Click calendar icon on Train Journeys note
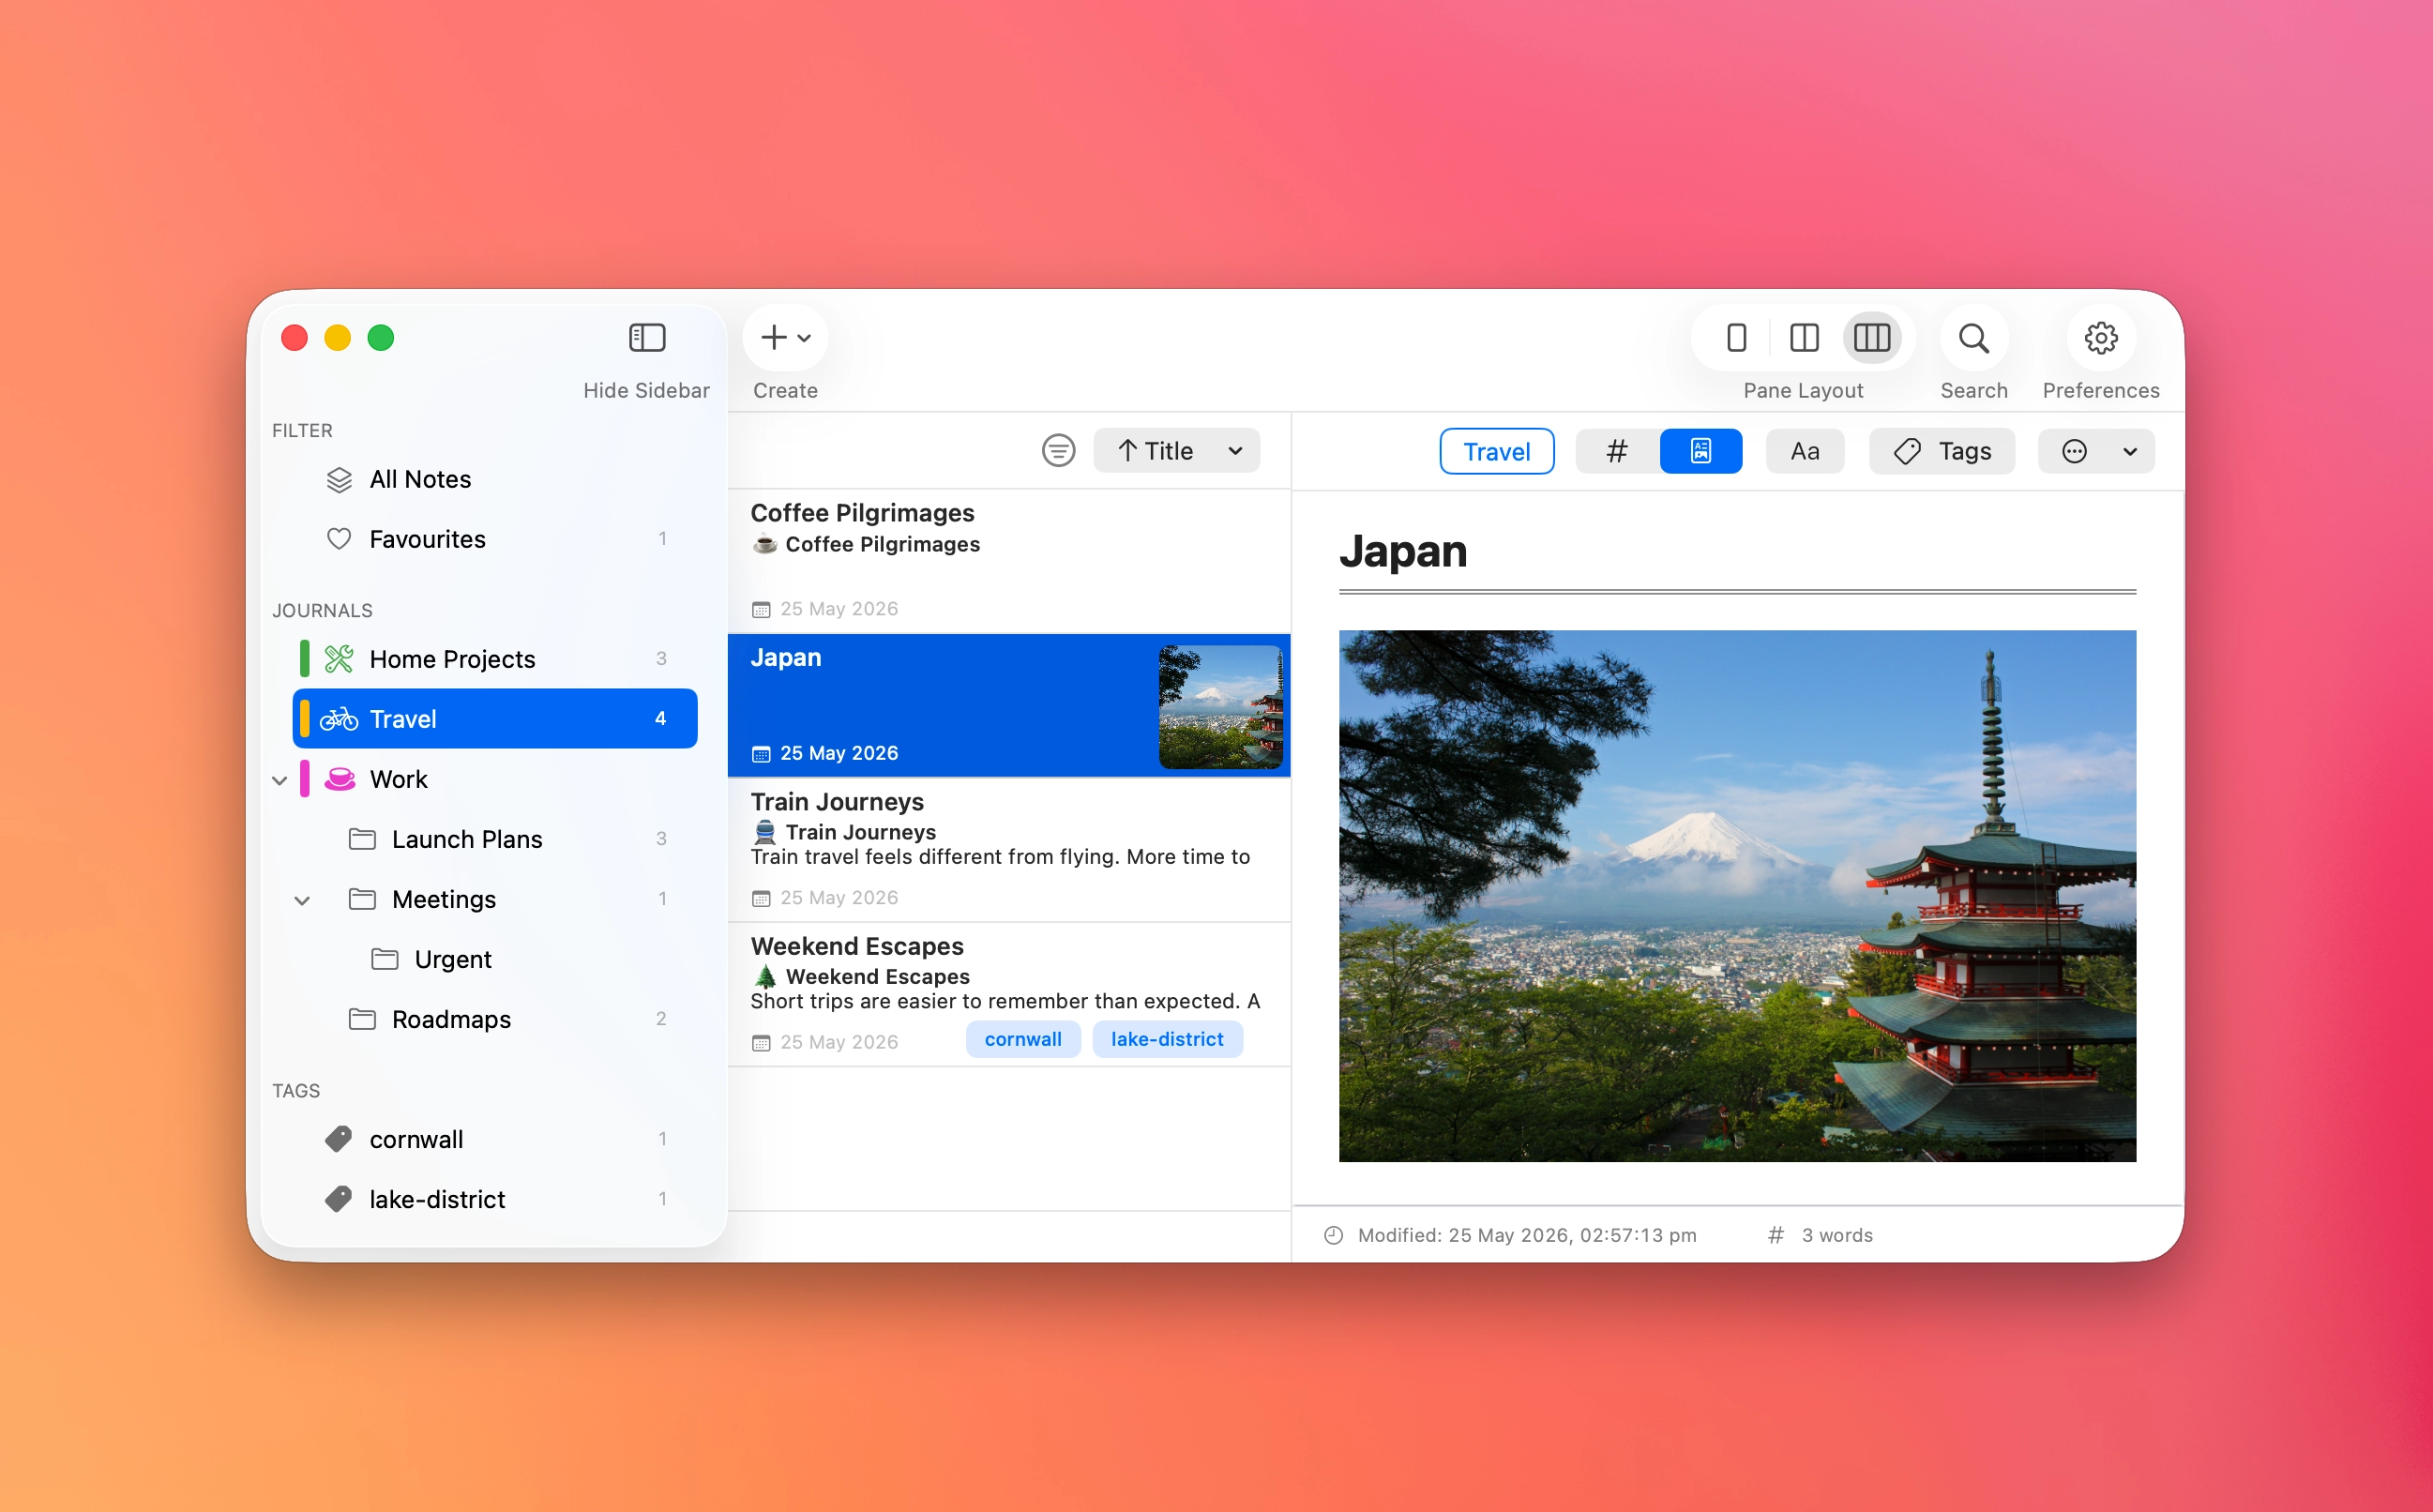This screenshot has height=1512, width=2433. click(x=761, y=899)
